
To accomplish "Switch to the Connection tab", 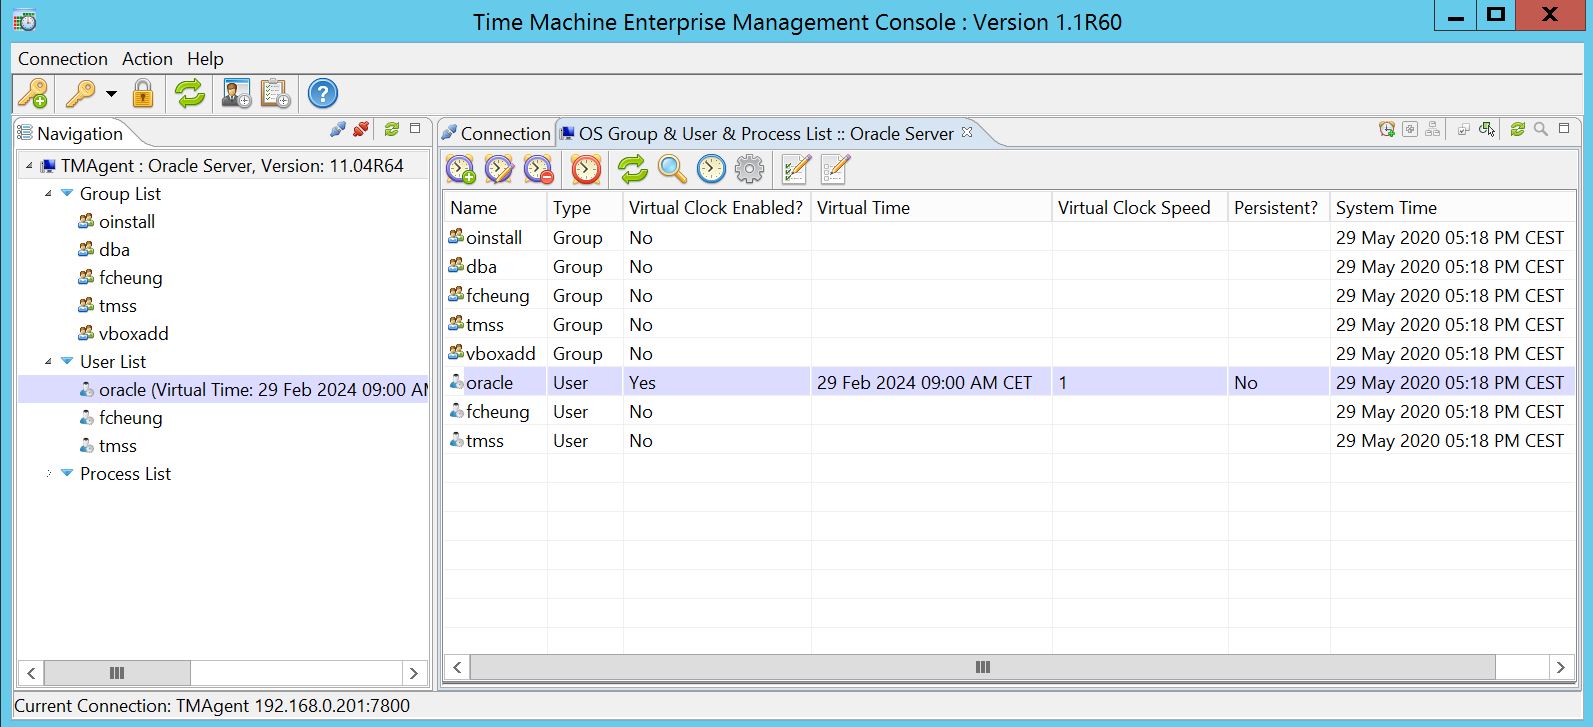I will [496, 133].
